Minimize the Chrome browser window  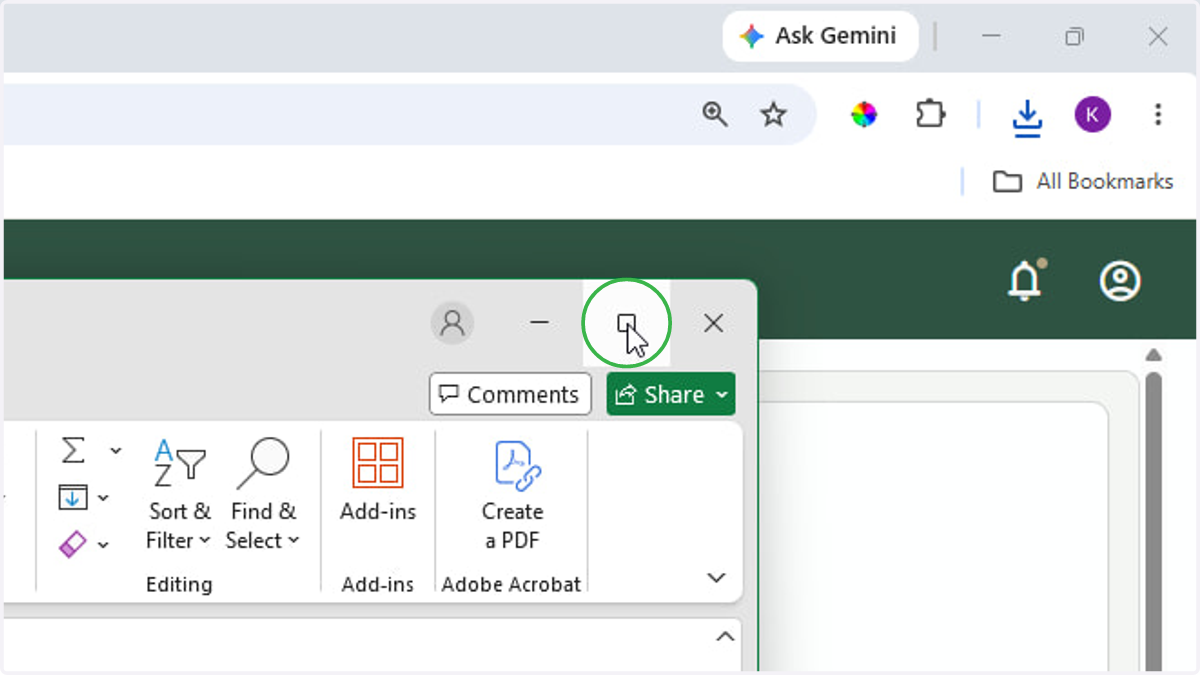991,37
